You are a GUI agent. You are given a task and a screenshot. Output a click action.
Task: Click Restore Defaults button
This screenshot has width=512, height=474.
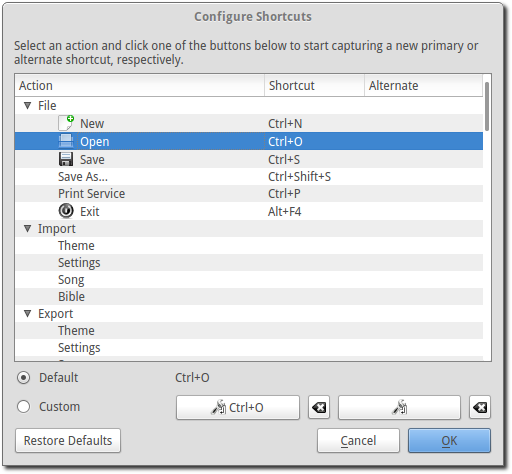(x=68, y=441)
